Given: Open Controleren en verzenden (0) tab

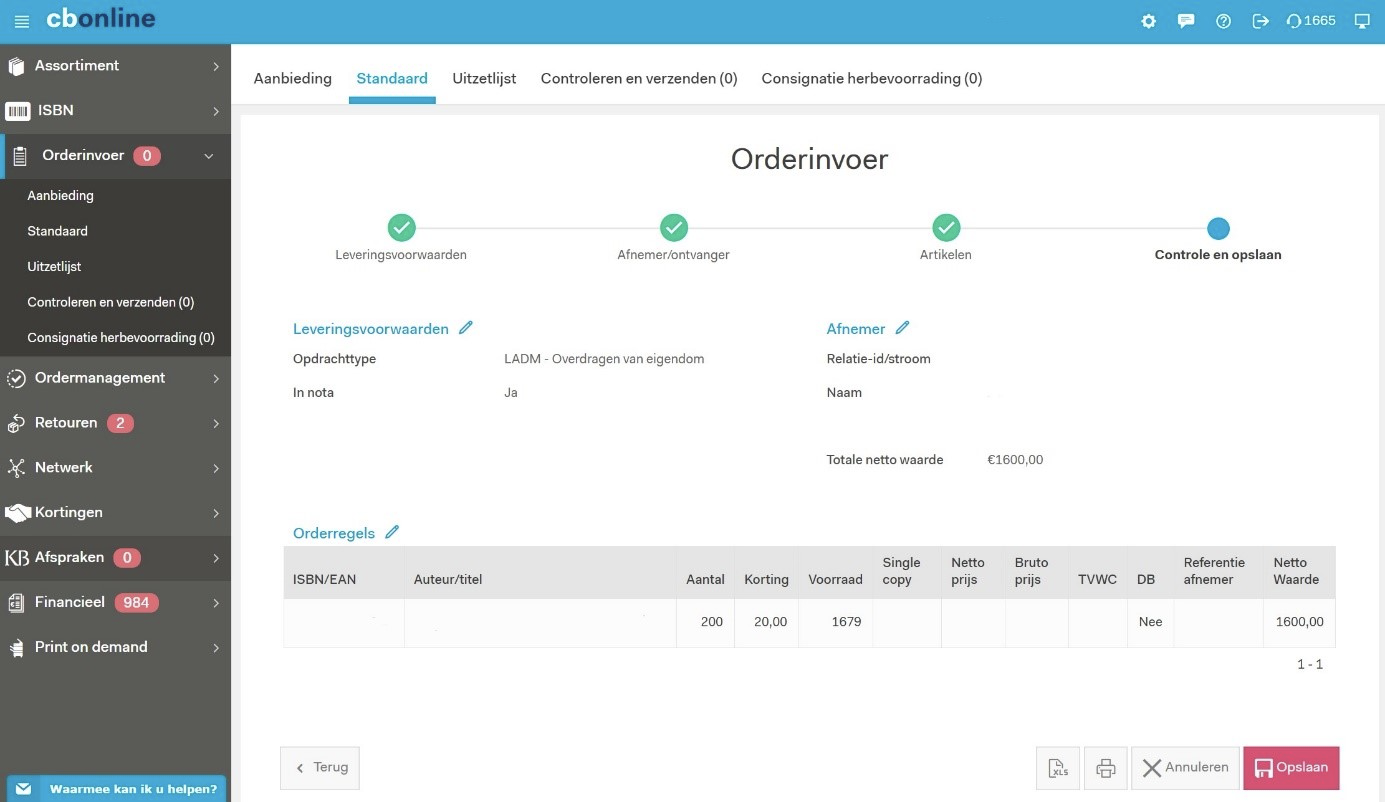Looking at the screenshot, I should 639,78.
